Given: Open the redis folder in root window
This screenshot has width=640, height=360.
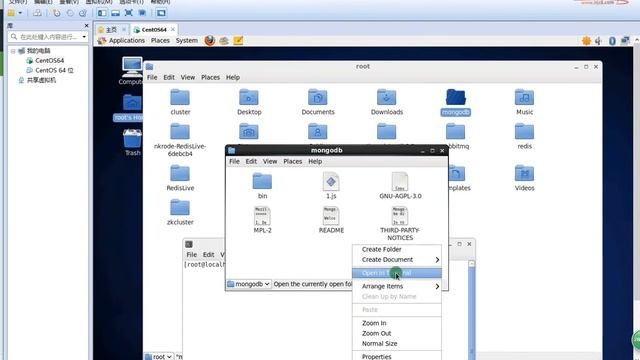Looking at the screenshot, I should (524, 136).
